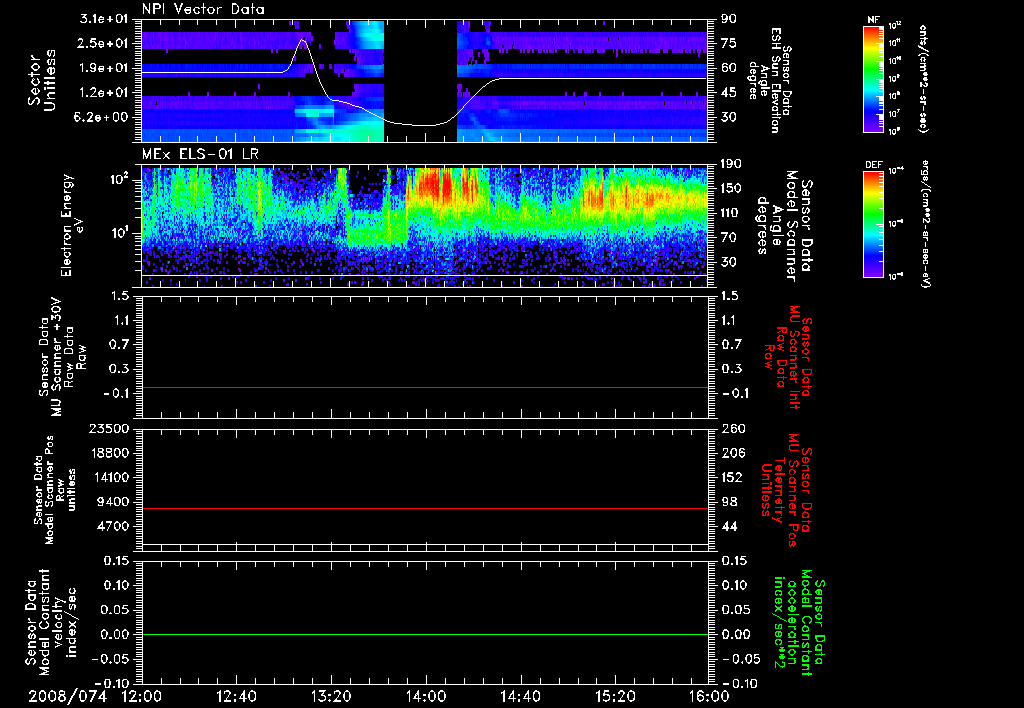Image resolution: width=1024 pixels, height=708 pixels.
Task: Select the green 'Model Constant acceleration' label
Action: (x=799, y=622)
